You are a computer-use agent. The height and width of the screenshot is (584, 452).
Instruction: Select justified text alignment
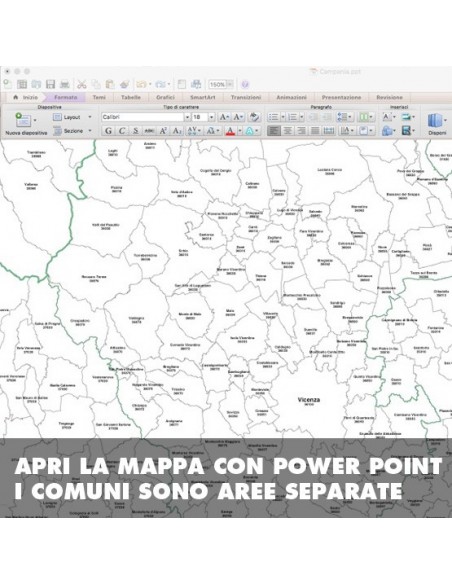315,131
